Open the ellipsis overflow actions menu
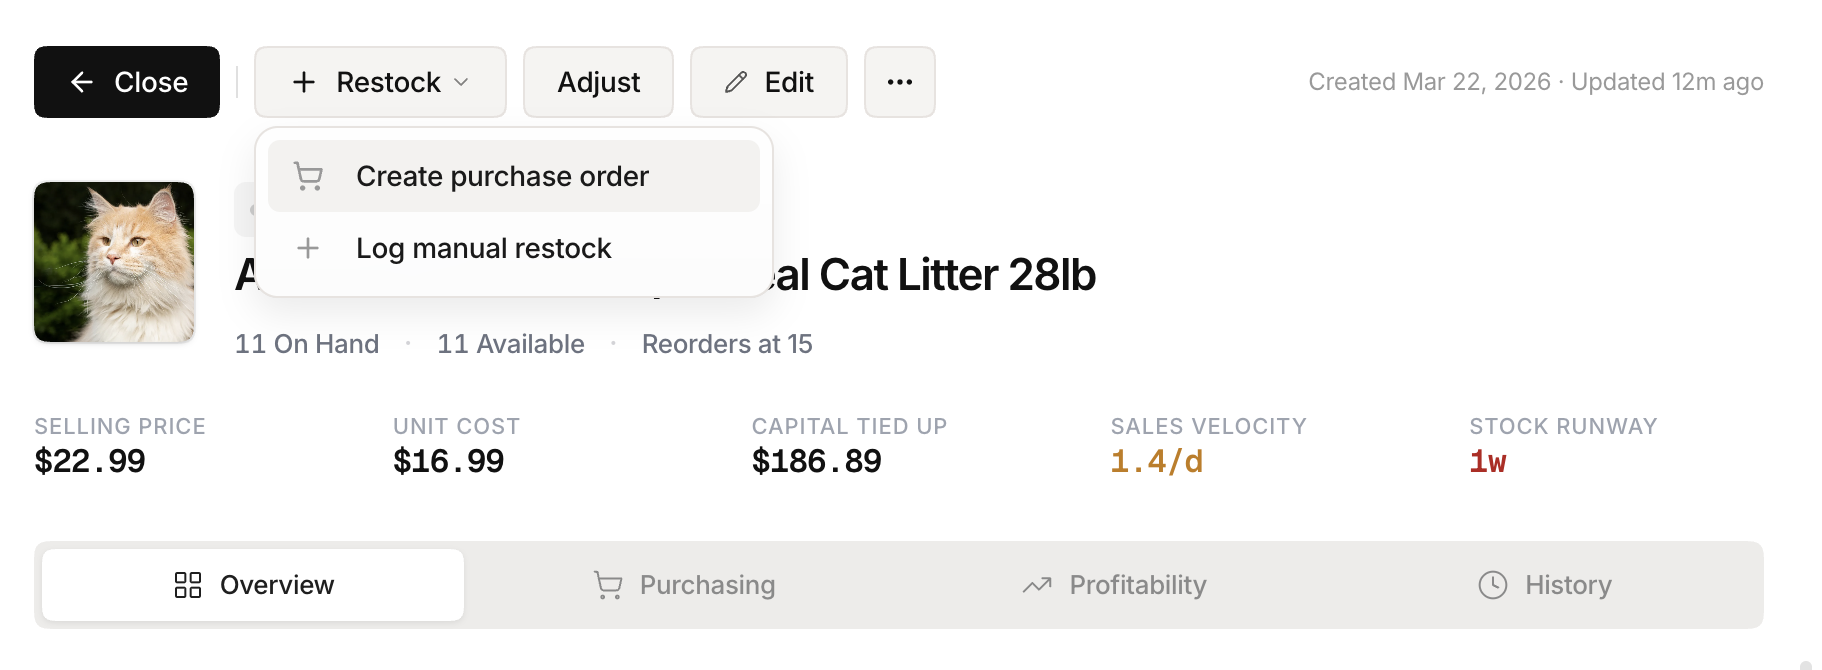This screenshot has width=1822, height=670. [899, 82]
